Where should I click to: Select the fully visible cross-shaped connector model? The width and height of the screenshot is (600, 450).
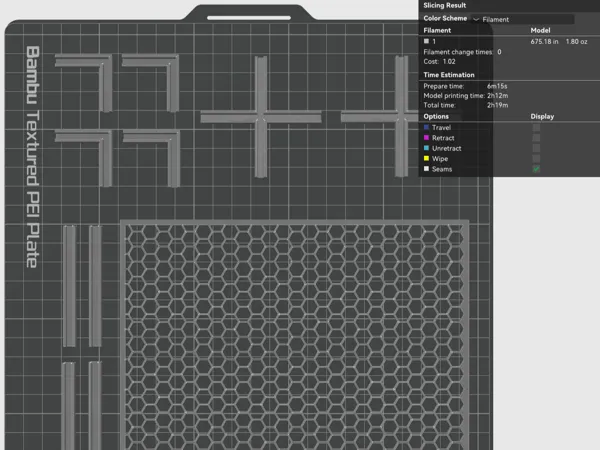point(261,117)
